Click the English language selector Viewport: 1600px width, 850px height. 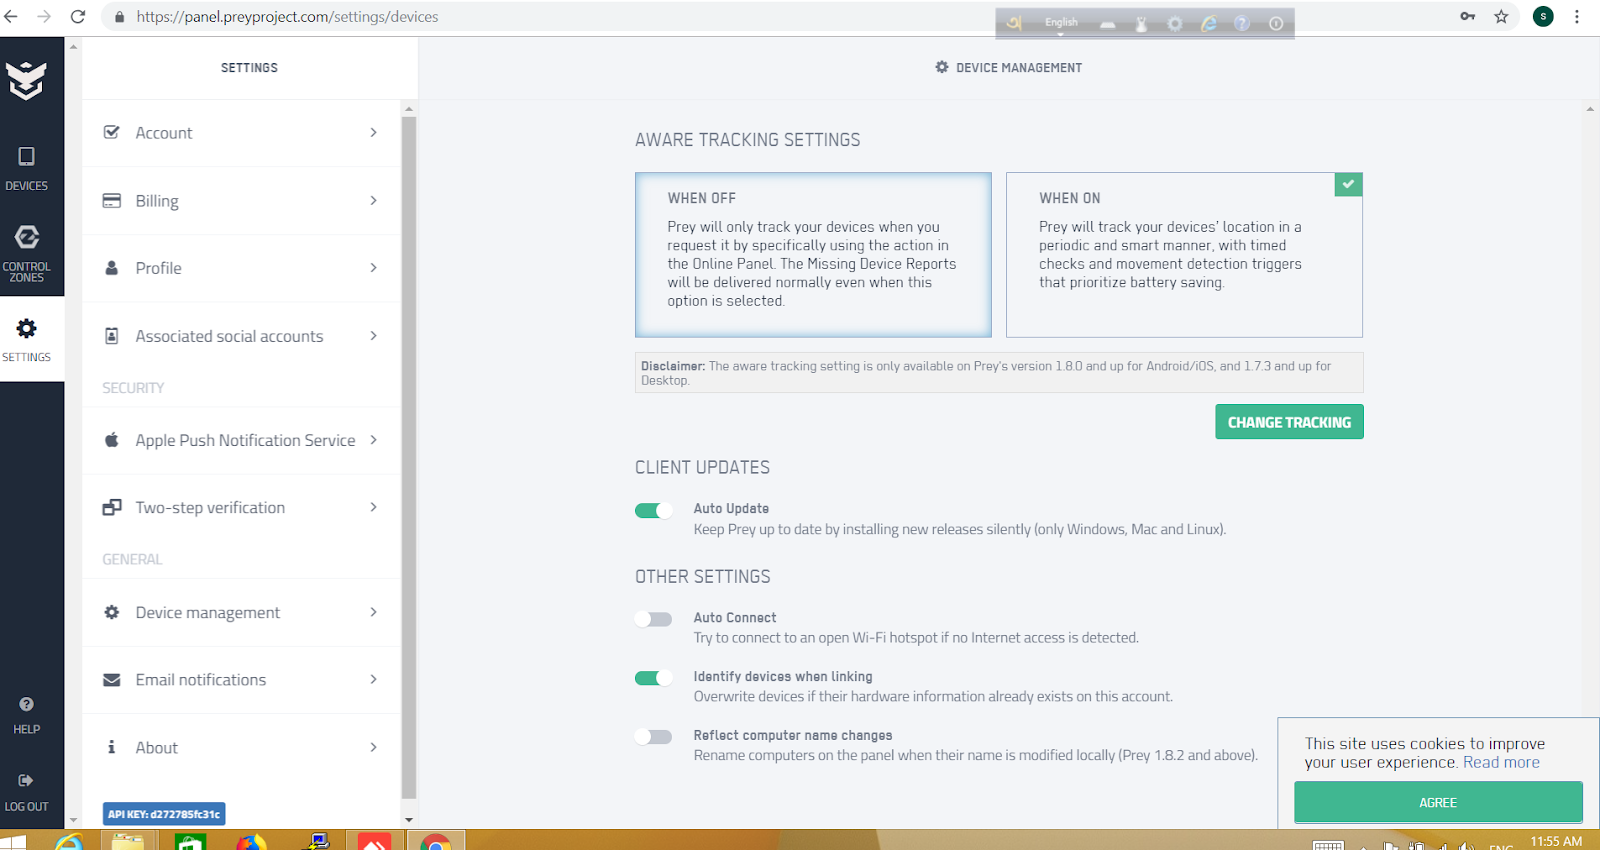click(x=1061, y=22)
